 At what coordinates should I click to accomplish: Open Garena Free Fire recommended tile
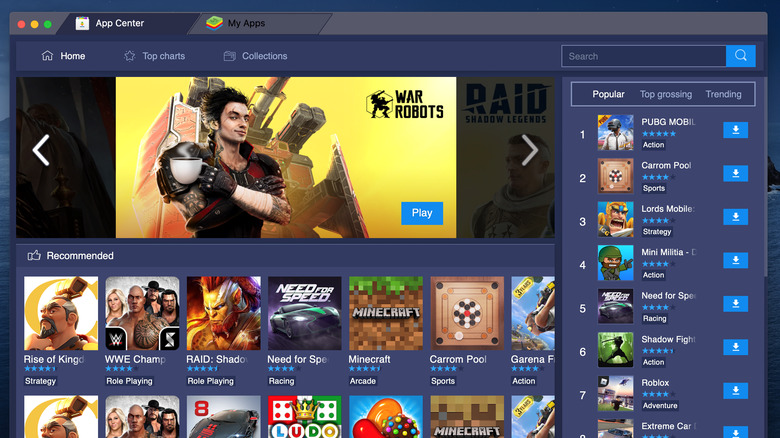click(533, 314)
